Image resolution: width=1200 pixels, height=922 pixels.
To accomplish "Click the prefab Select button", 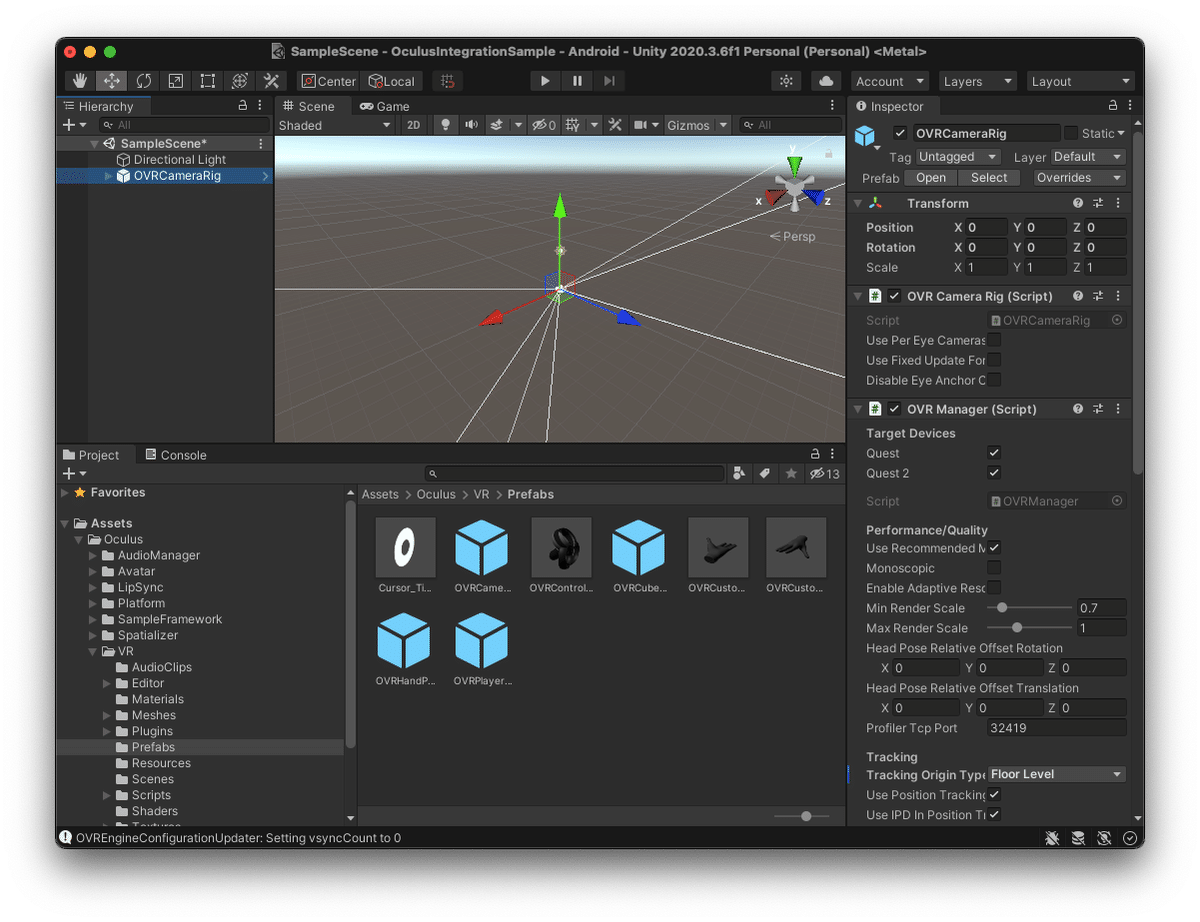I will [x=989, y=178].
